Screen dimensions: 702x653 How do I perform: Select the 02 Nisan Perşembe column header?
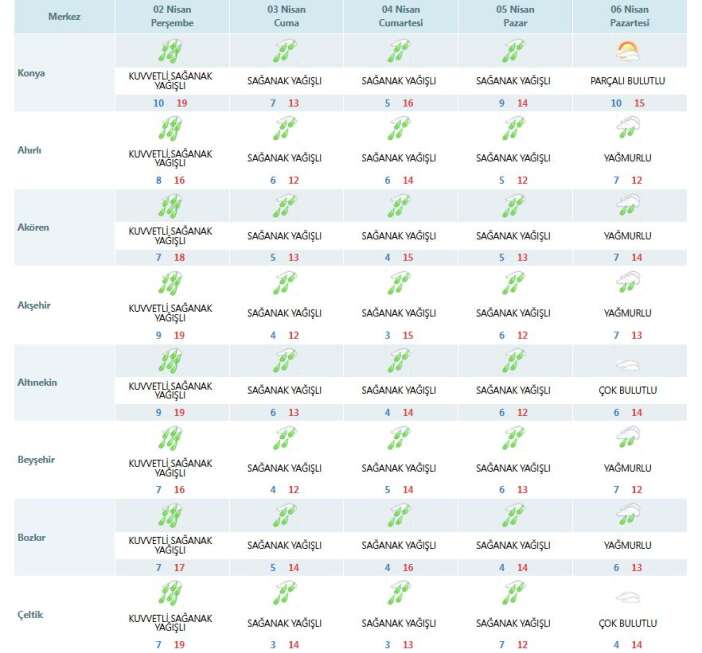pyautogui.click(x=171, y=16)
